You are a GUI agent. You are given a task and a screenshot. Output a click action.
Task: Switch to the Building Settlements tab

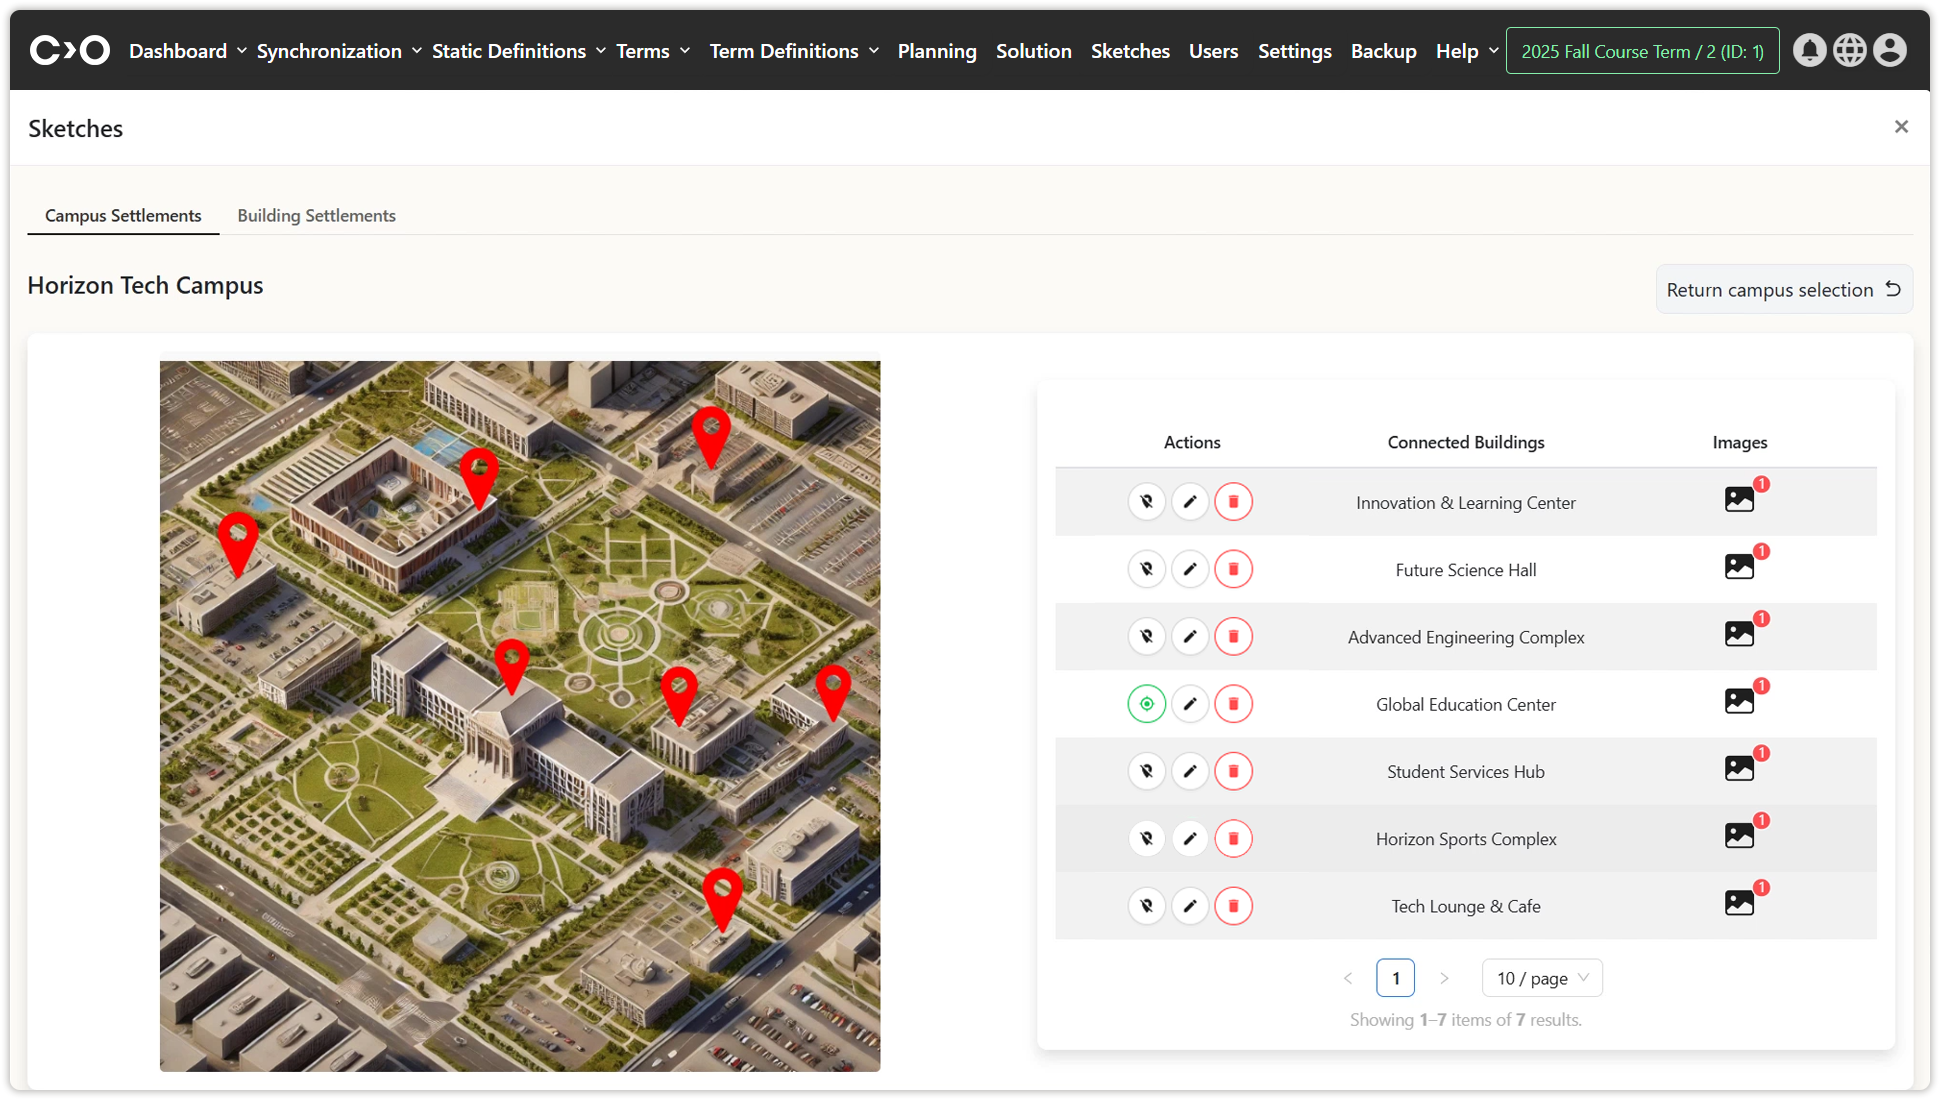316,215
